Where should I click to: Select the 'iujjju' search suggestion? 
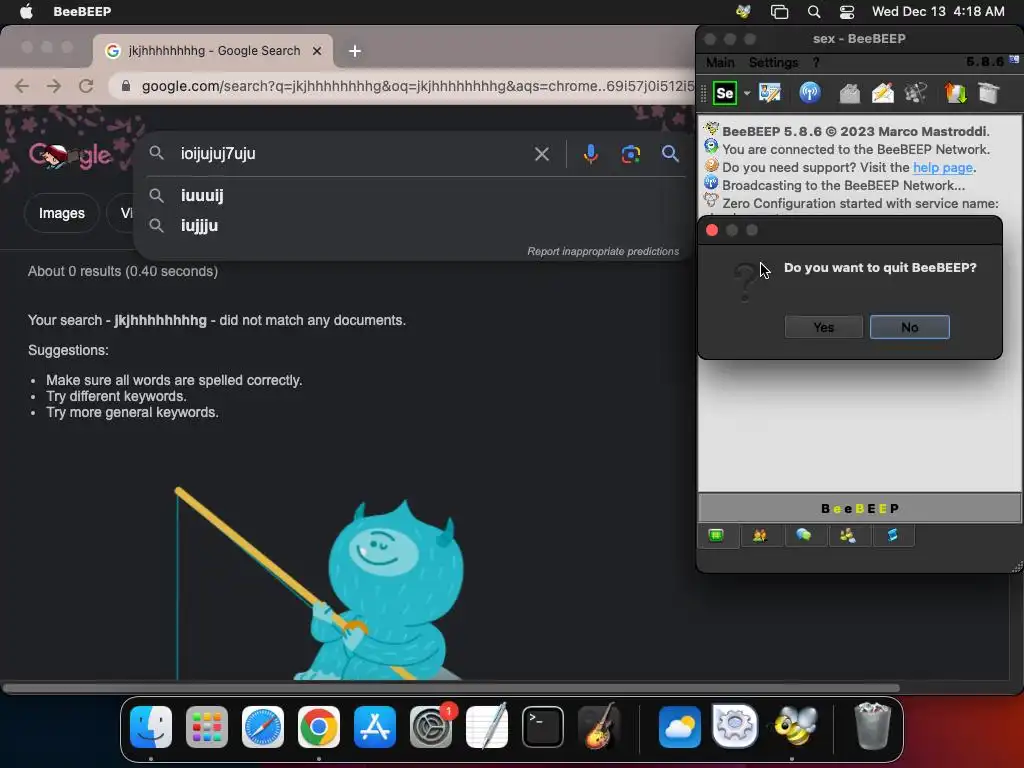pos(199,226)
